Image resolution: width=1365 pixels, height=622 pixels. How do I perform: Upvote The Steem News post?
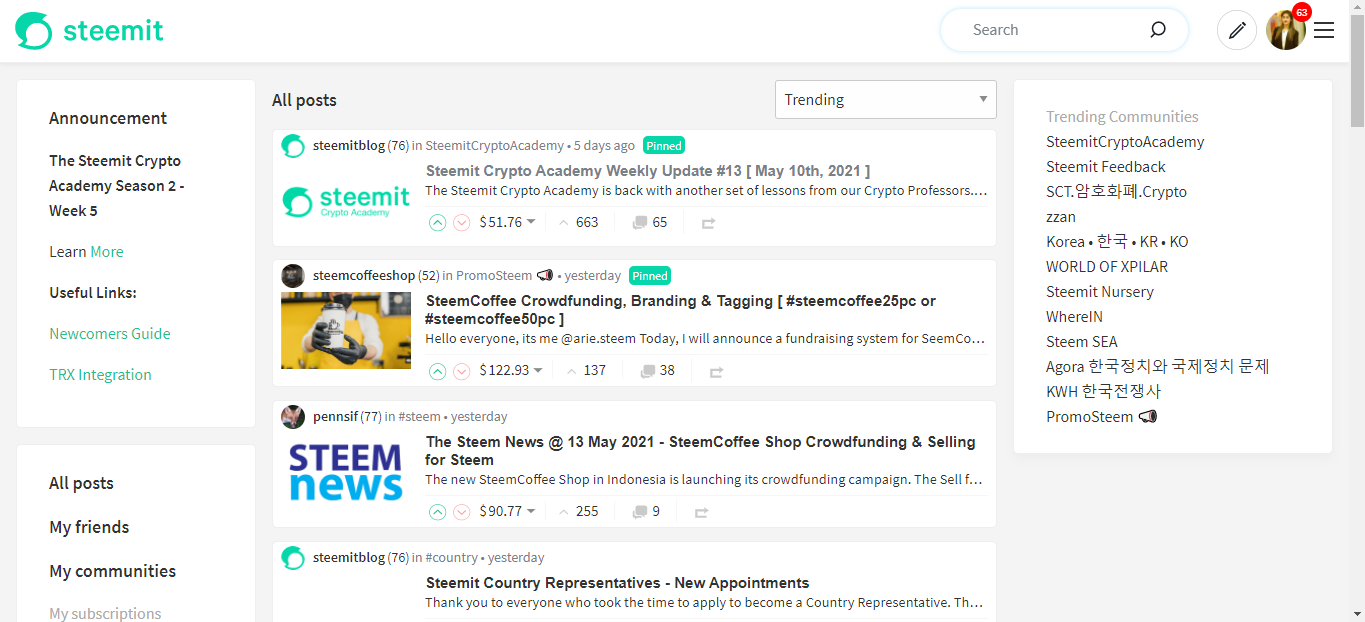[x=437, y=512]
